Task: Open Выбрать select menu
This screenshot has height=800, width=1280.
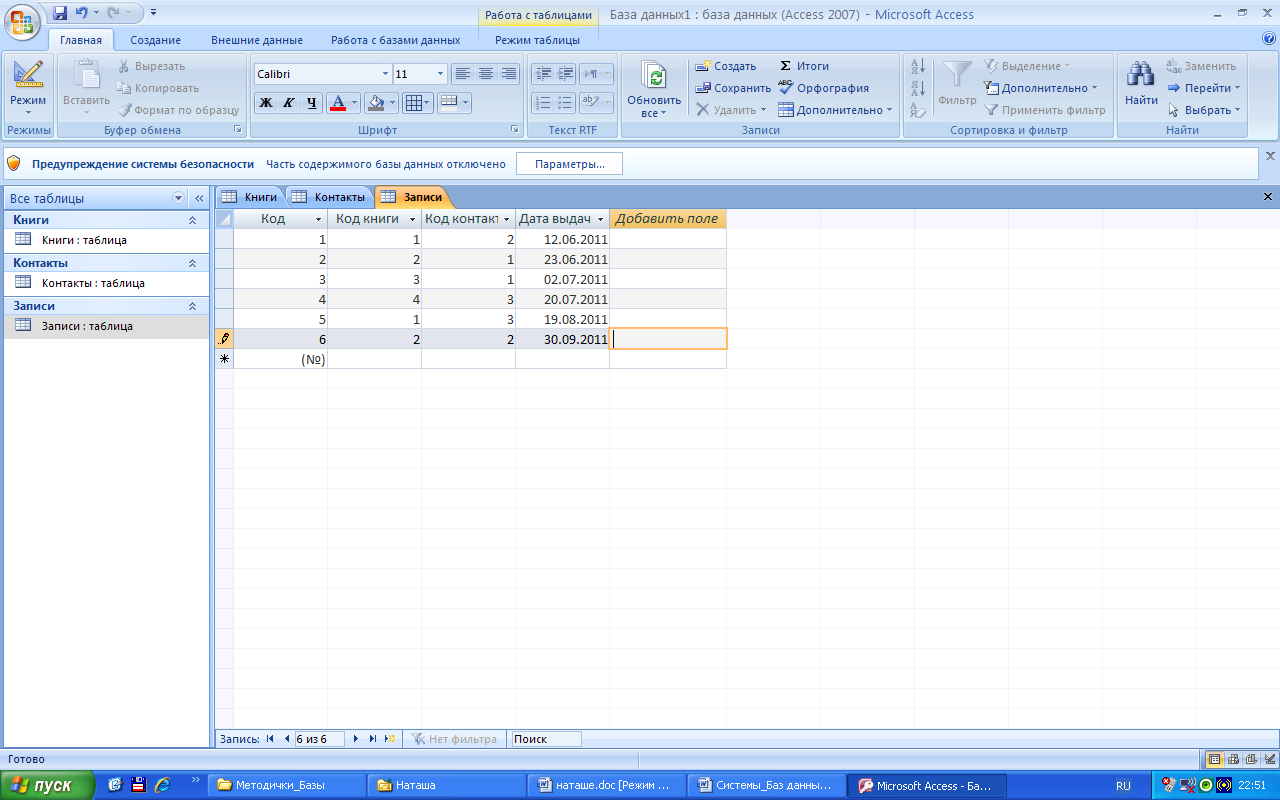Action: click(1204, 110)
